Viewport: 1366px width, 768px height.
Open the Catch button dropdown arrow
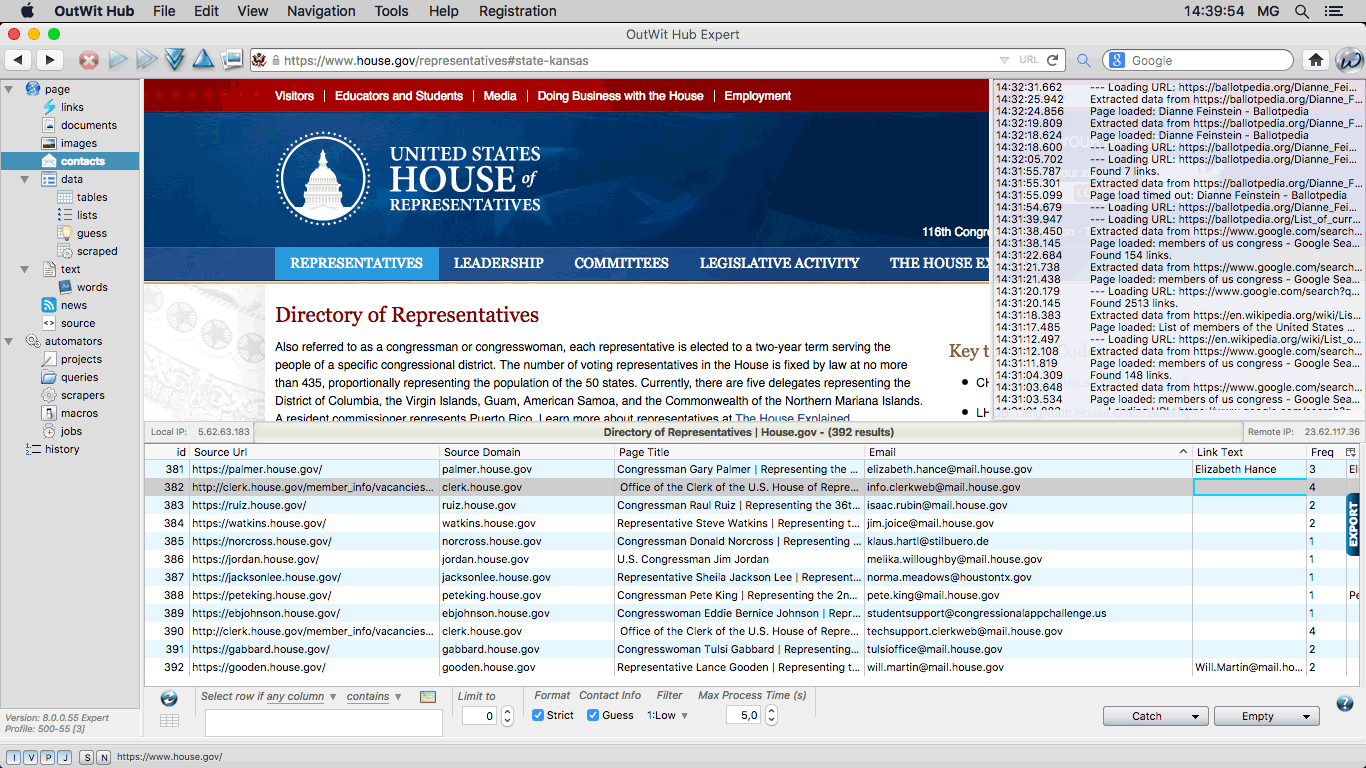[1194, 716]
